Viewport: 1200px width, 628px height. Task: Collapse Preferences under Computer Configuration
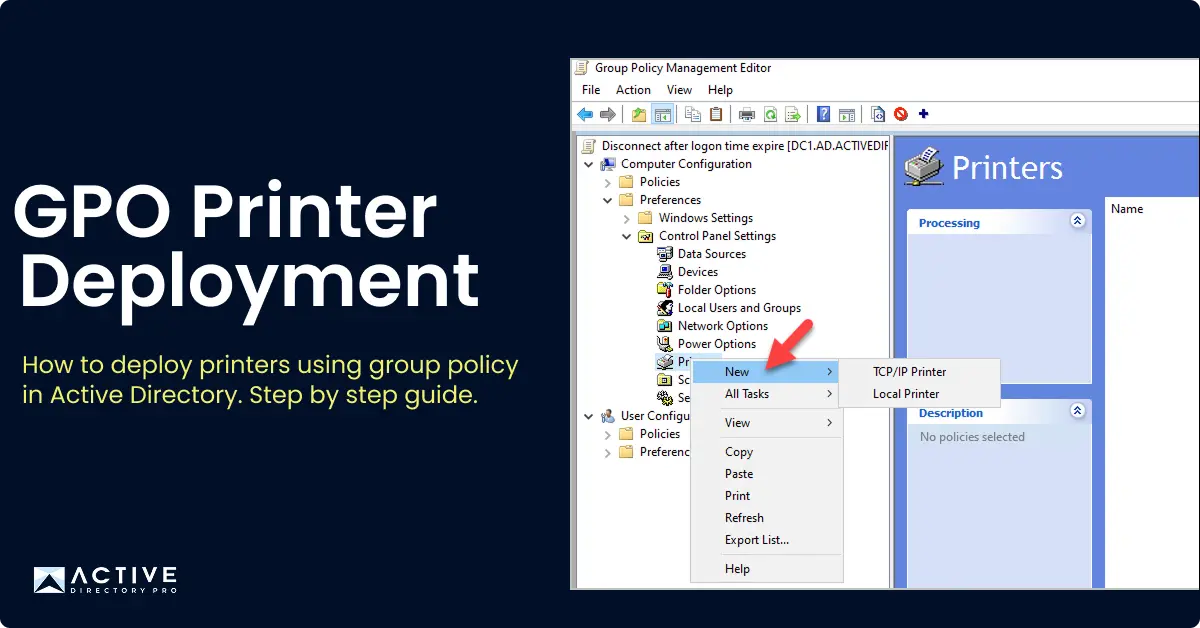coord(608,200)
